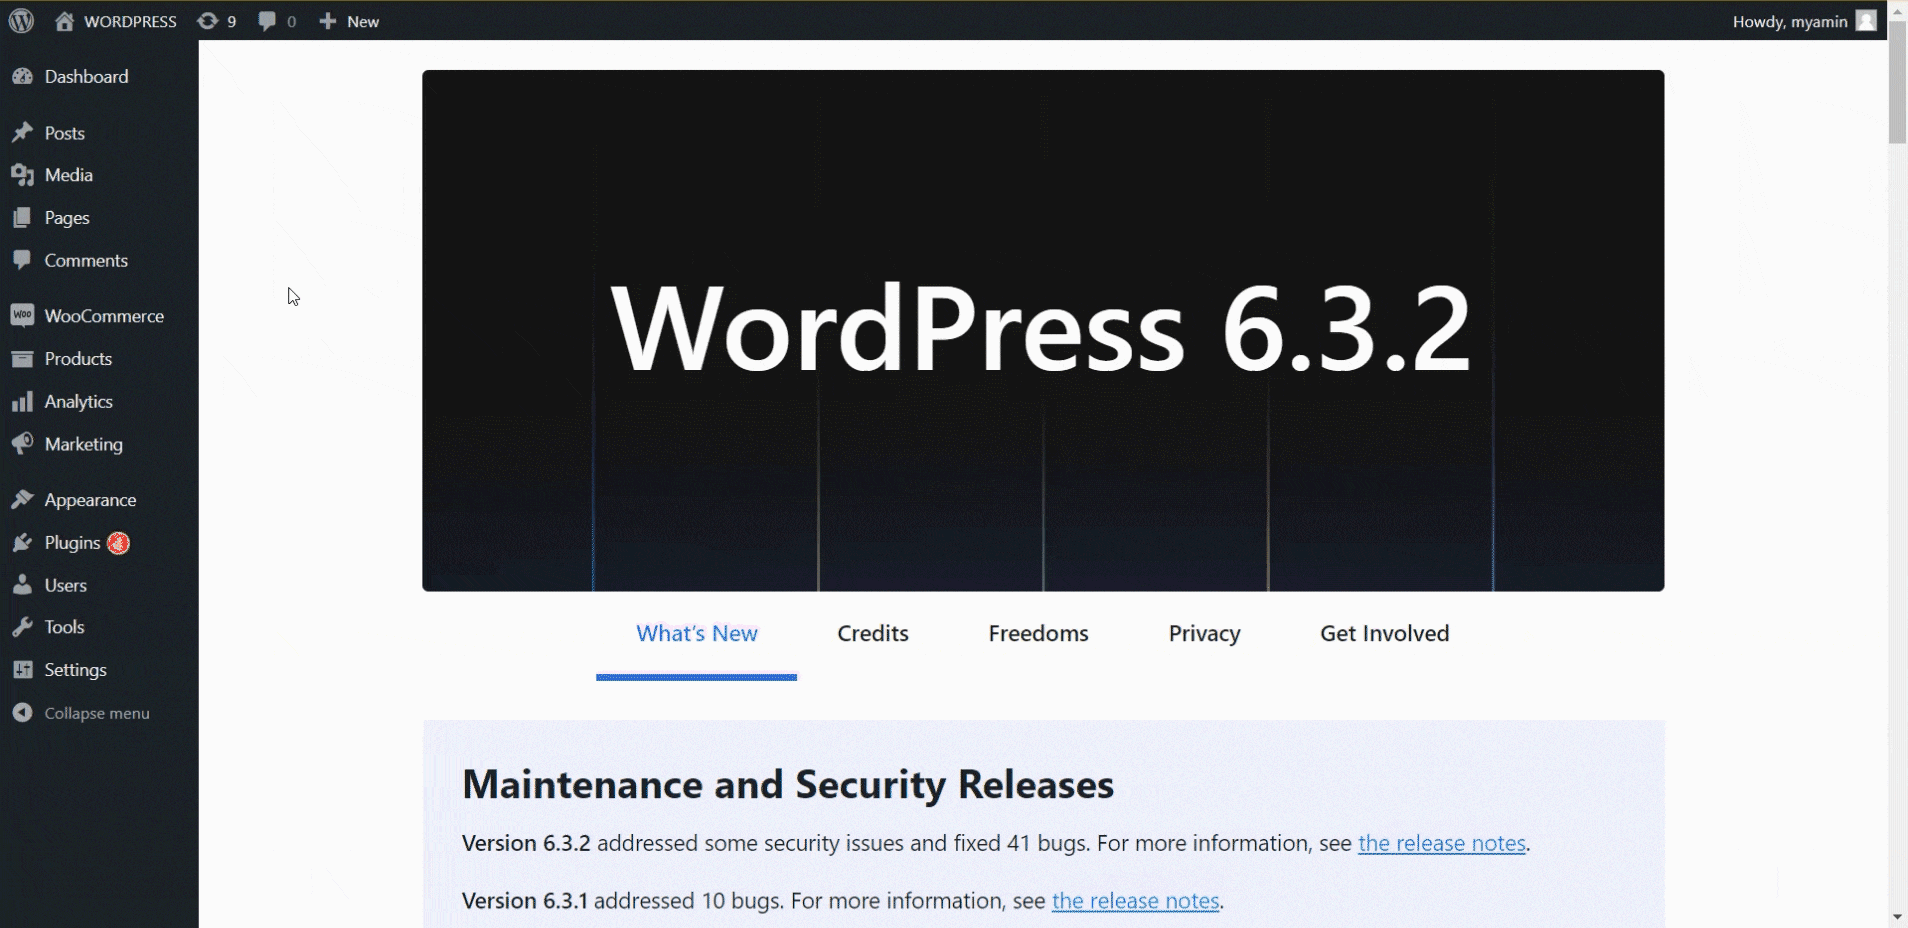Click the Media icon in sidebar

coord(22,175)
